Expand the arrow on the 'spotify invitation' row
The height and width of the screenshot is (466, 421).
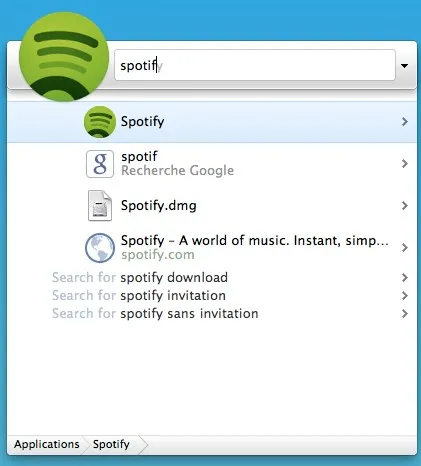pyautogui.click(x=405, y=296)
